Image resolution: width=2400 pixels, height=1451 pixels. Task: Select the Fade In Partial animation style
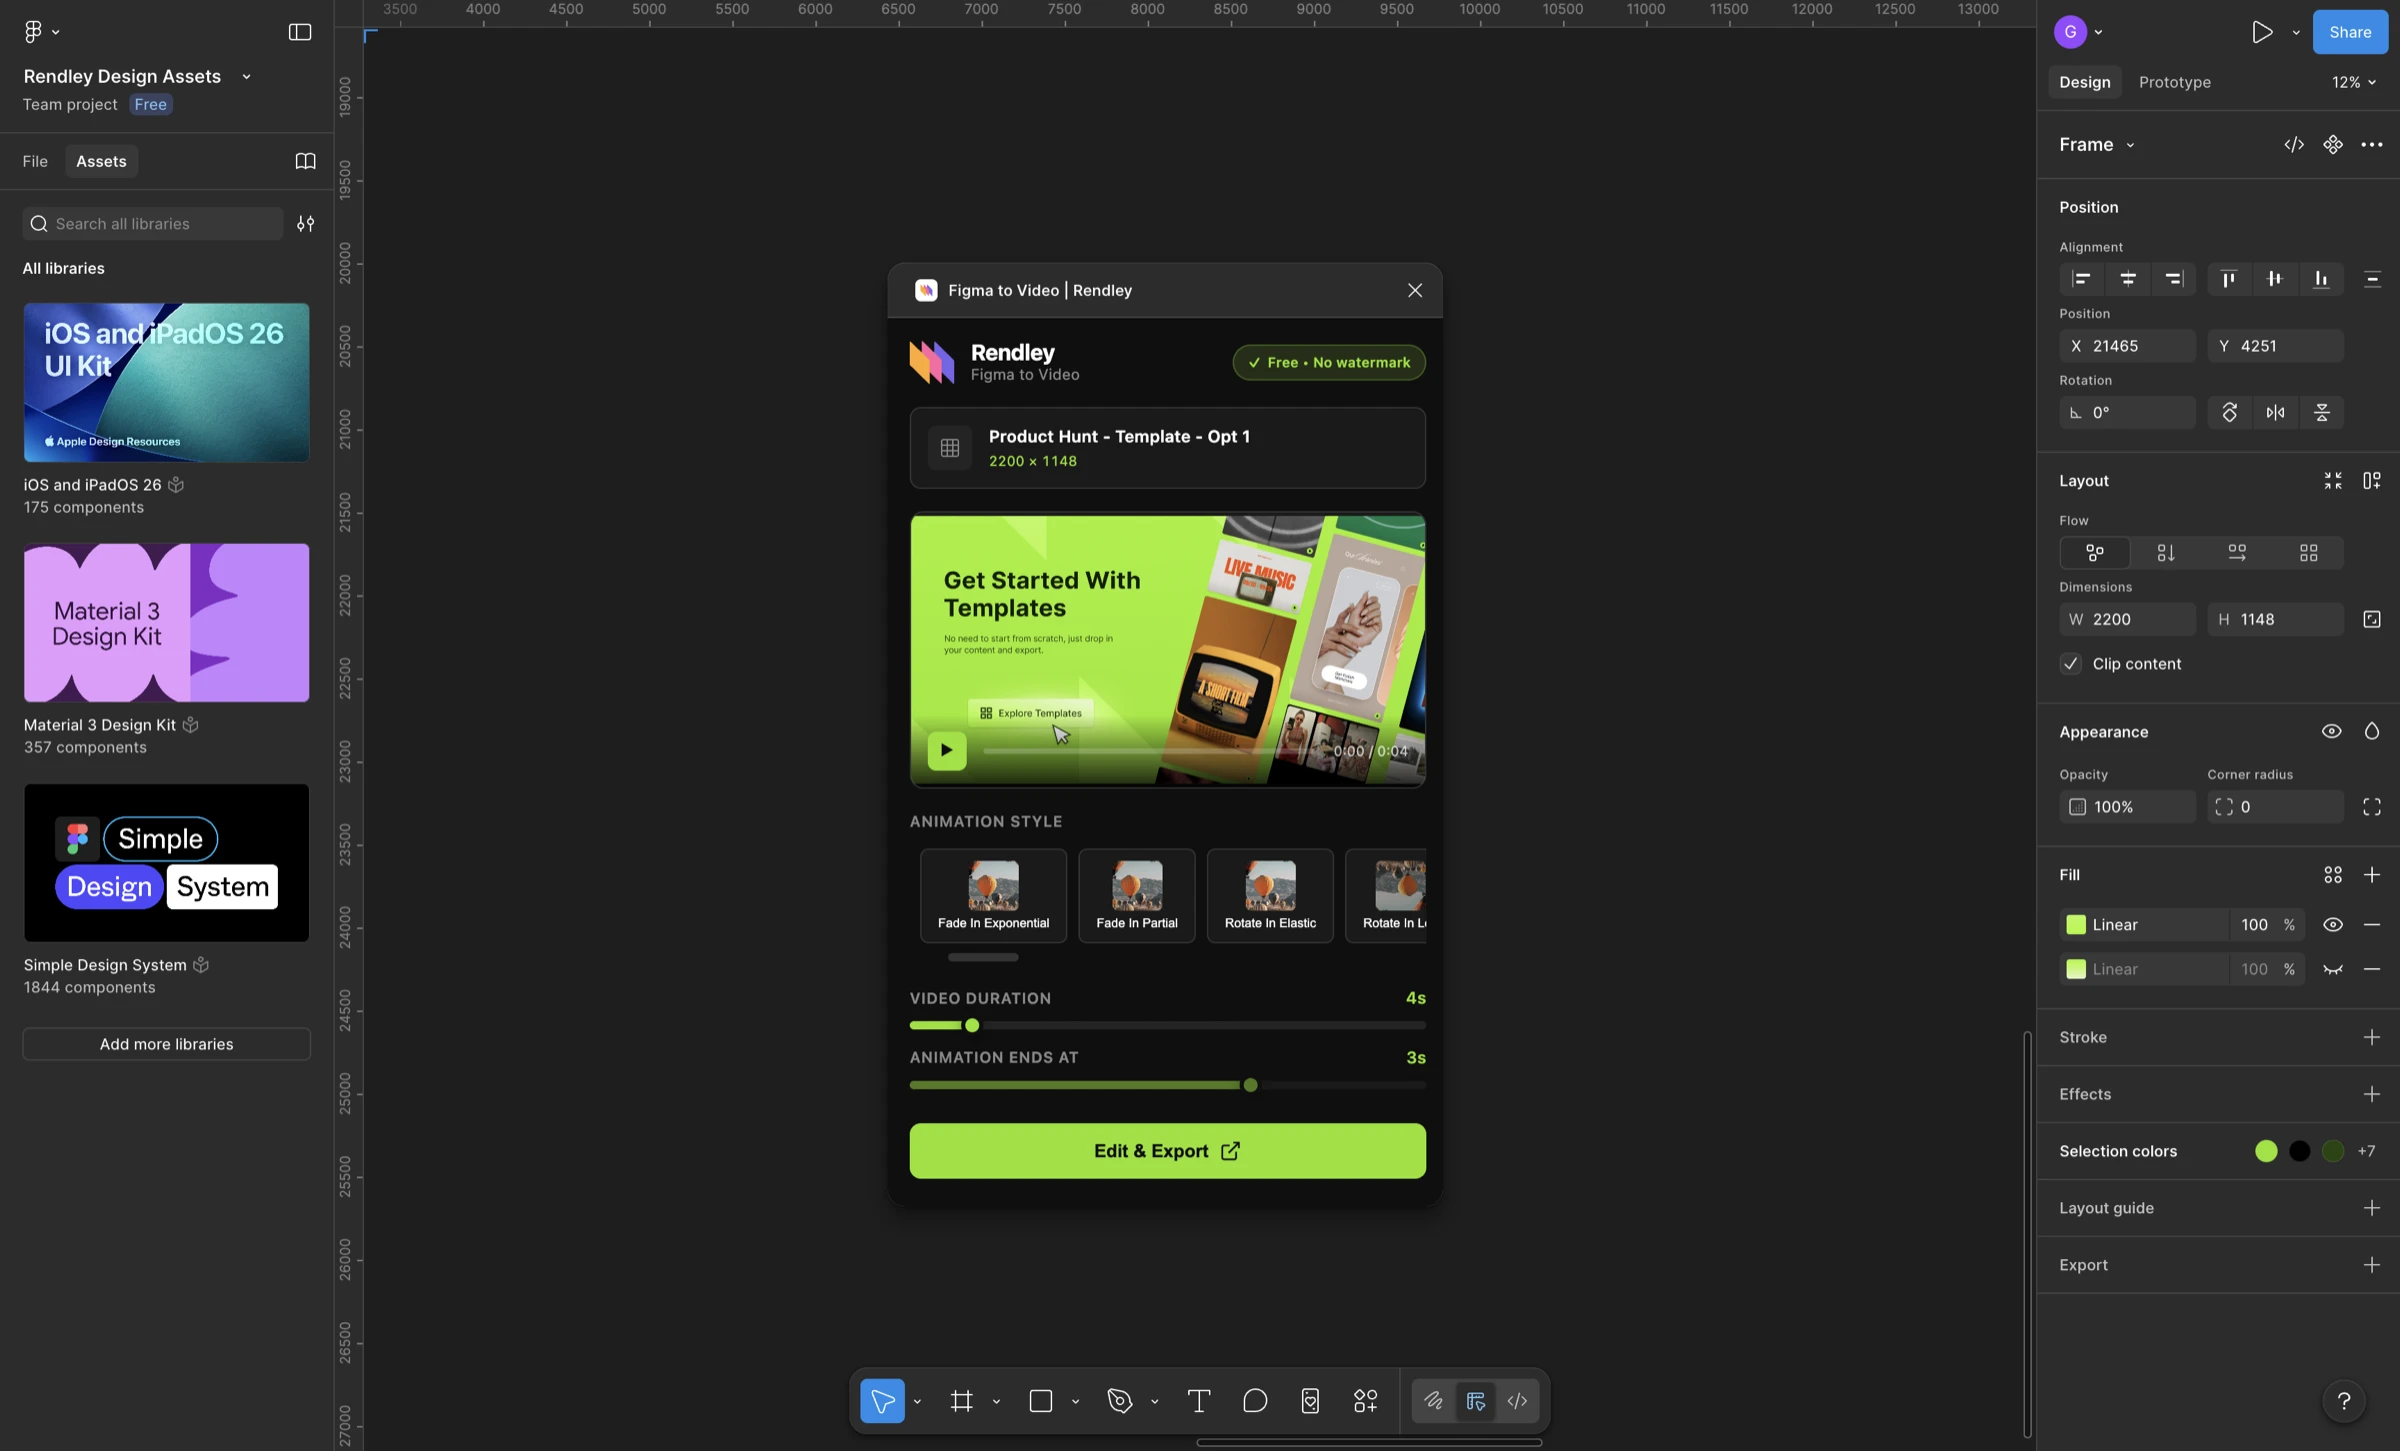pyautogui.click(x=1136, y=895)
